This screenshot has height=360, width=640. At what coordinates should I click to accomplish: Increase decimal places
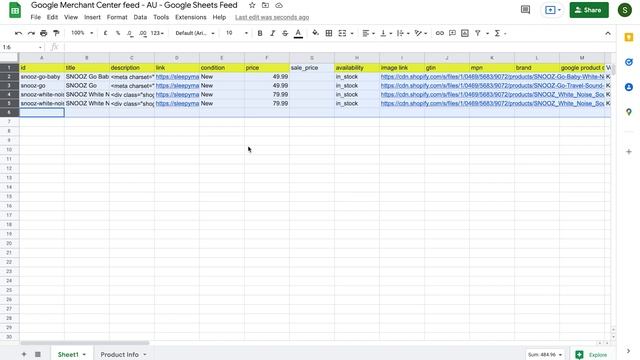(142, 33)
